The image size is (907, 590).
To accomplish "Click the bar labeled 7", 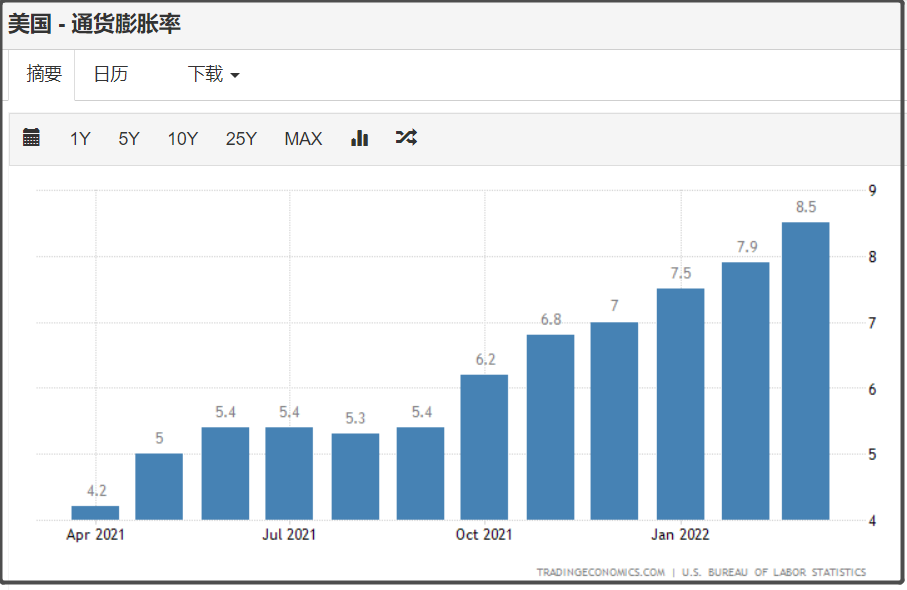I will click(614, 421).
